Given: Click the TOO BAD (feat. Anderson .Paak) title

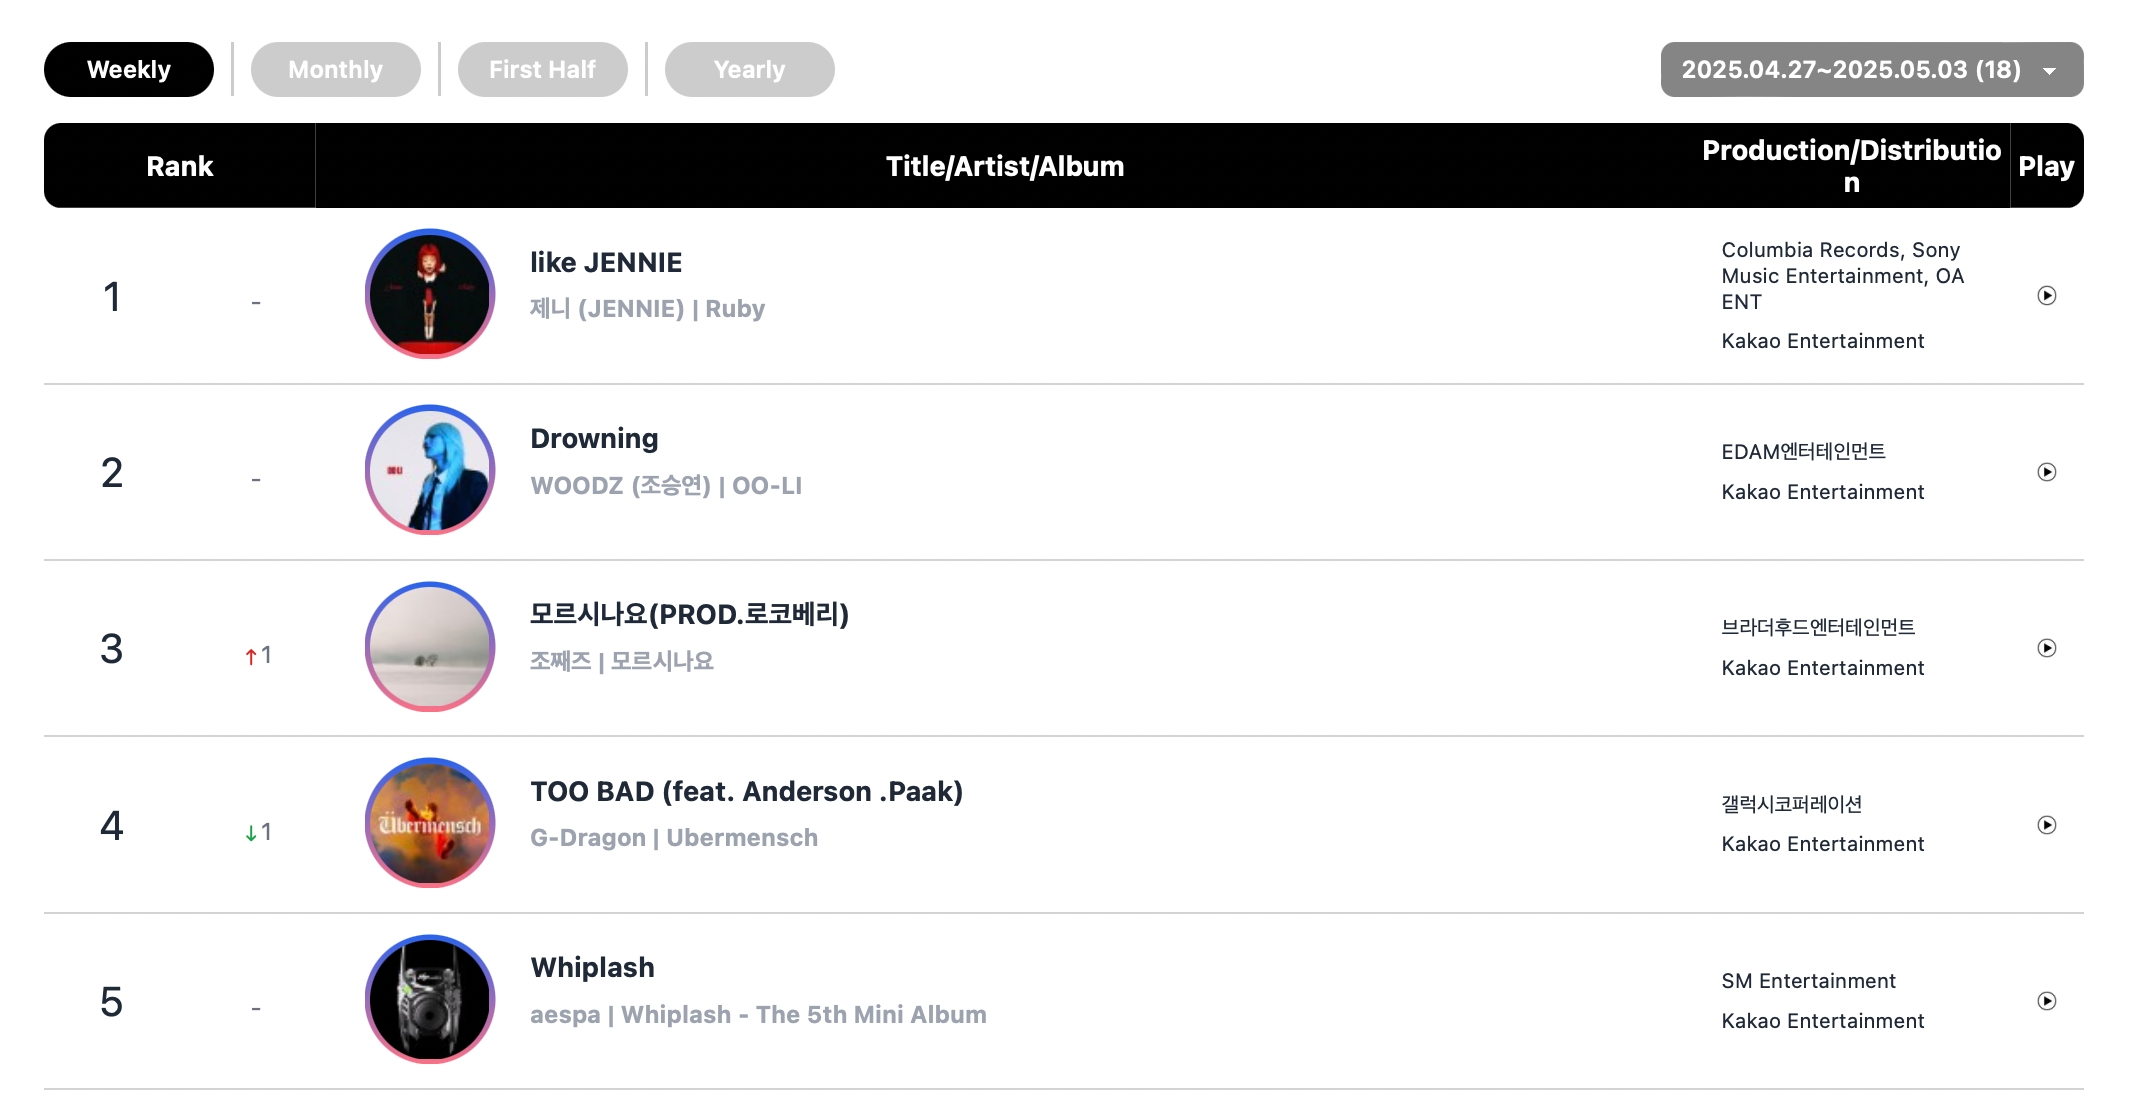Looking at the screenshot, I should pos(746,791).
